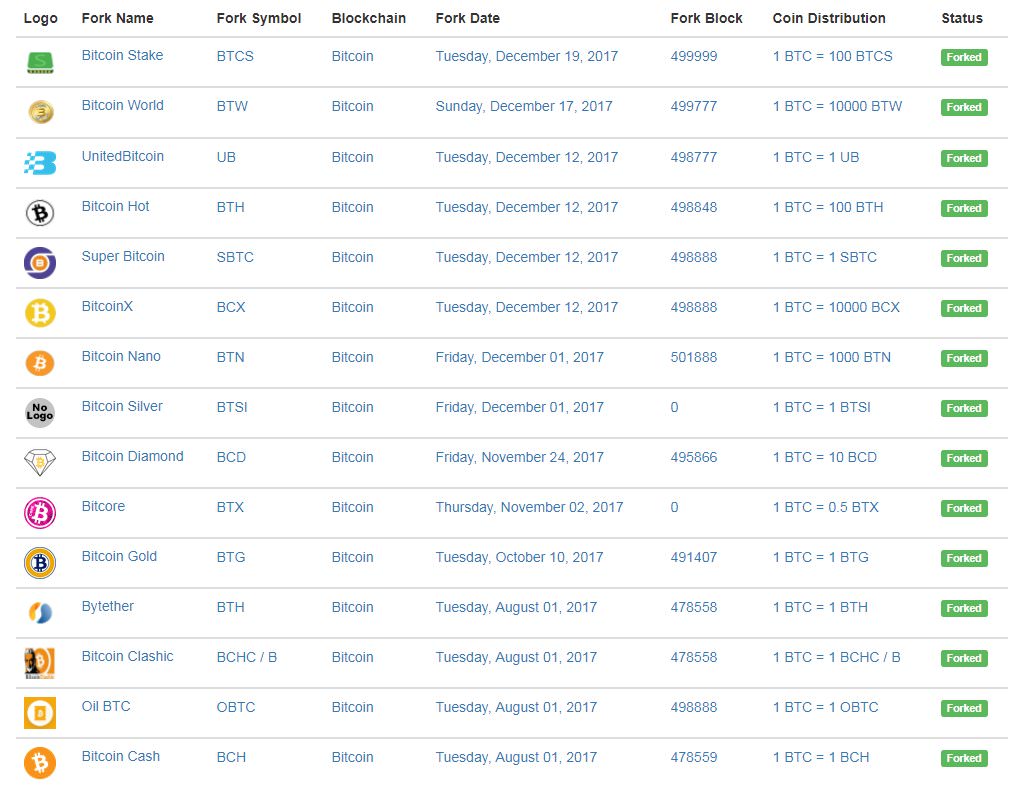
Task: Click the BTCS fork symbol
Action: click(235, 56)
